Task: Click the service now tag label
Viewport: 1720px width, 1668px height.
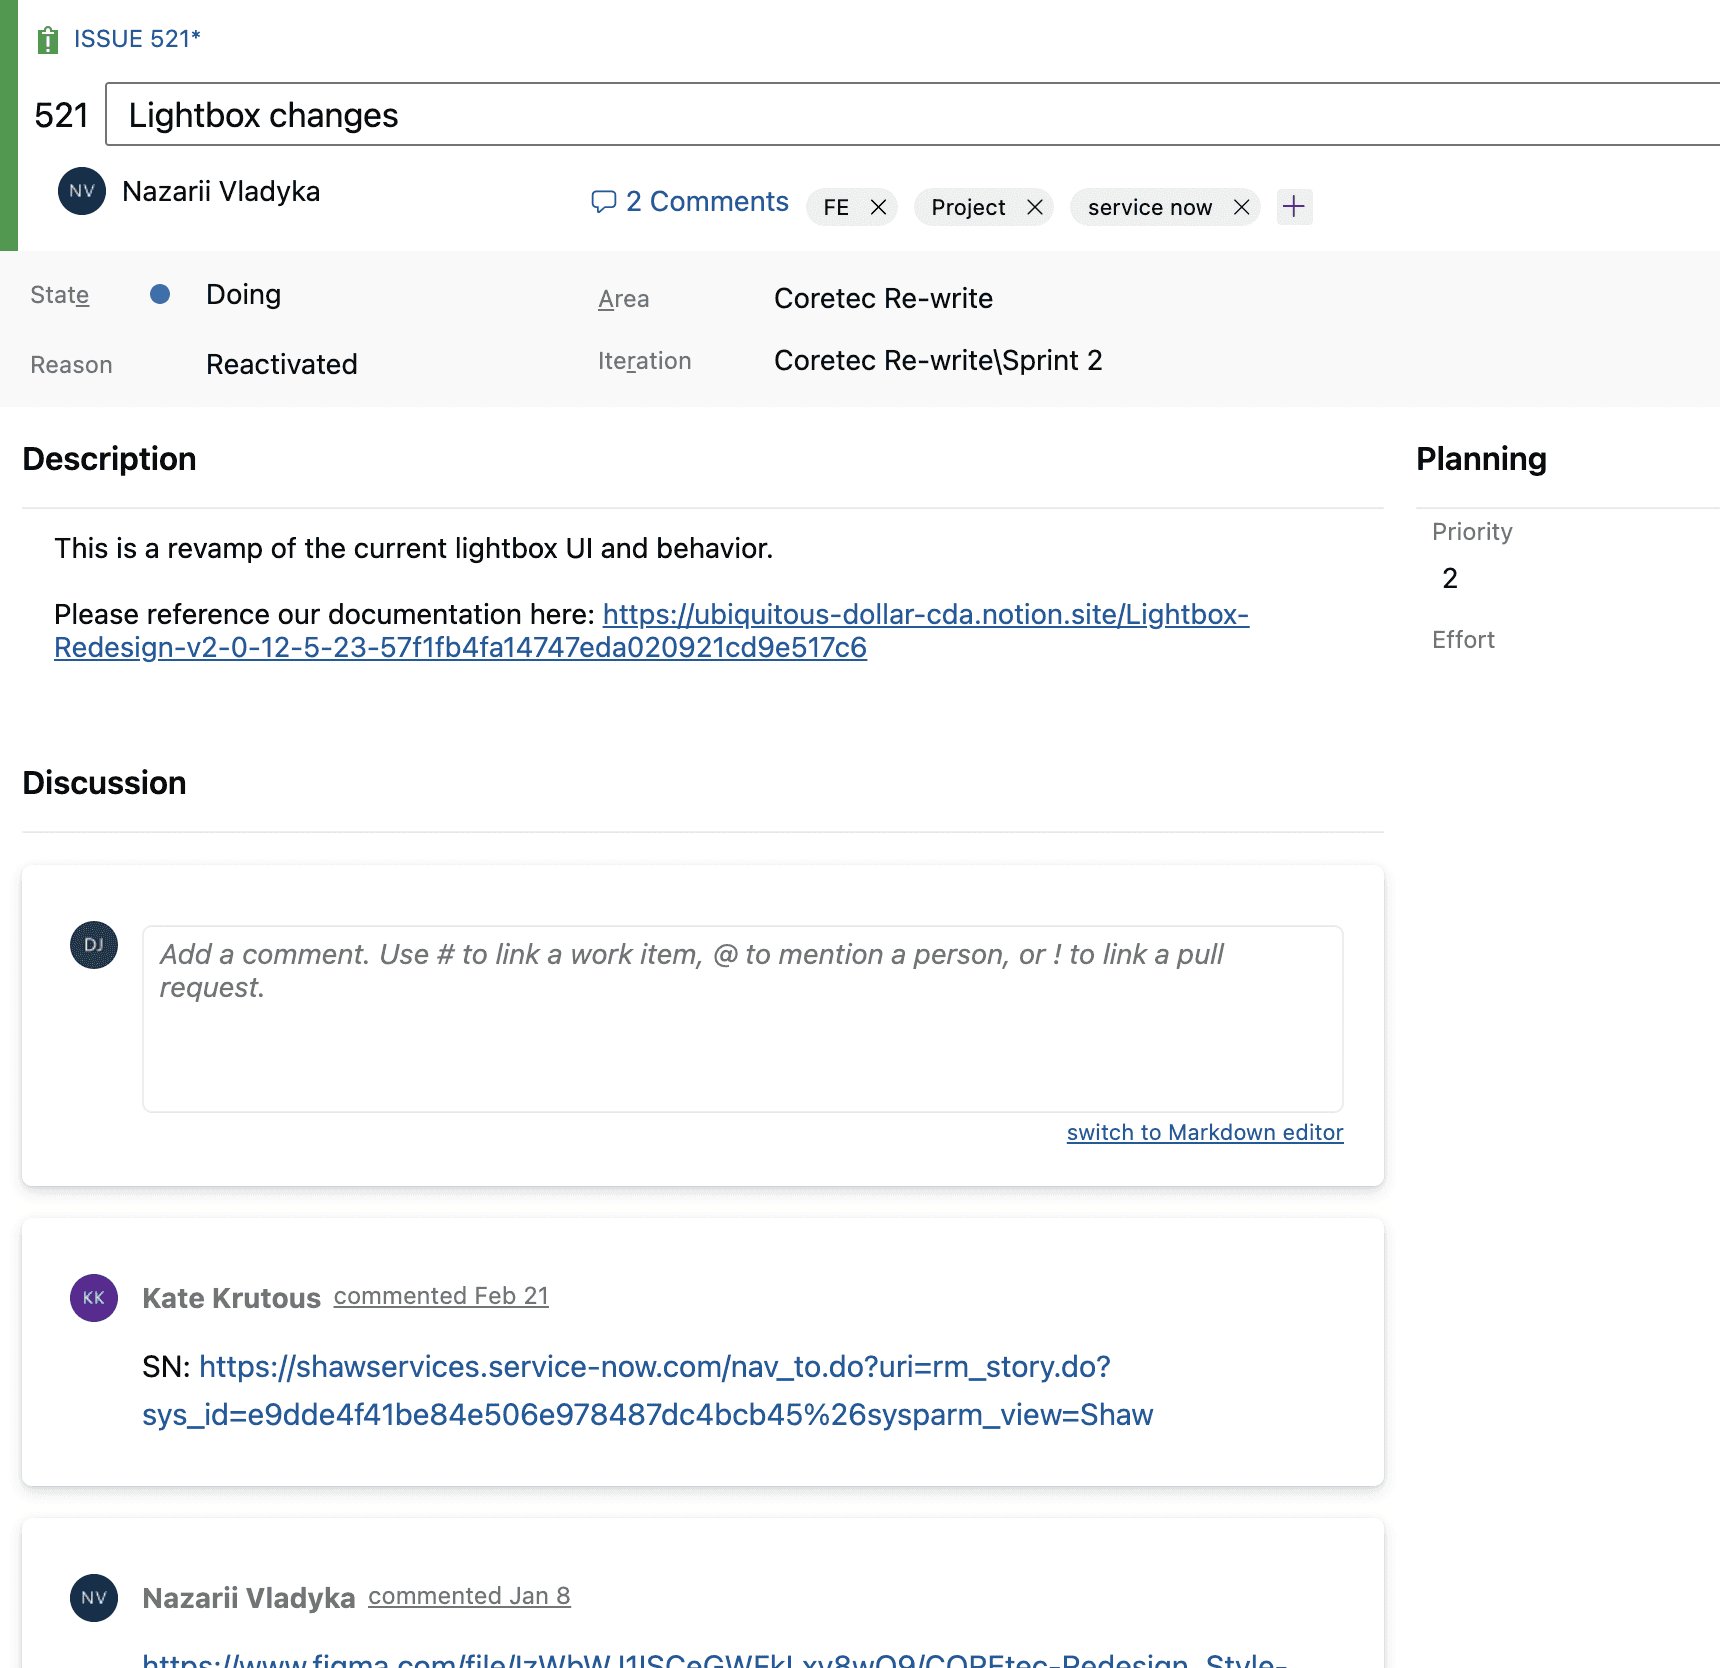Action: pos(1150,207)
